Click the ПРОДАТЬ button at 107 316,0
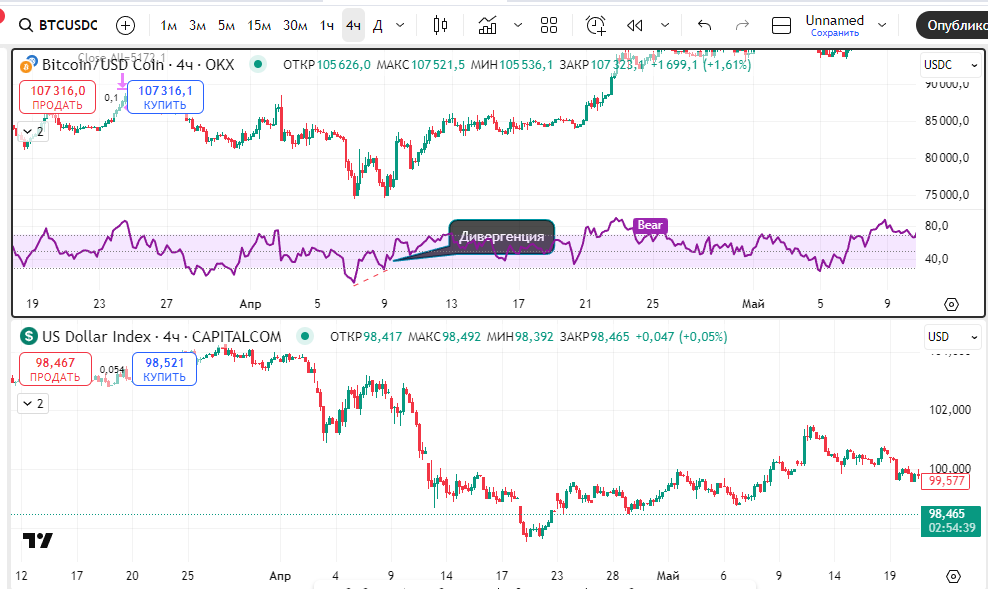Viewport: 988px width, 589px height. pos(57,97)
